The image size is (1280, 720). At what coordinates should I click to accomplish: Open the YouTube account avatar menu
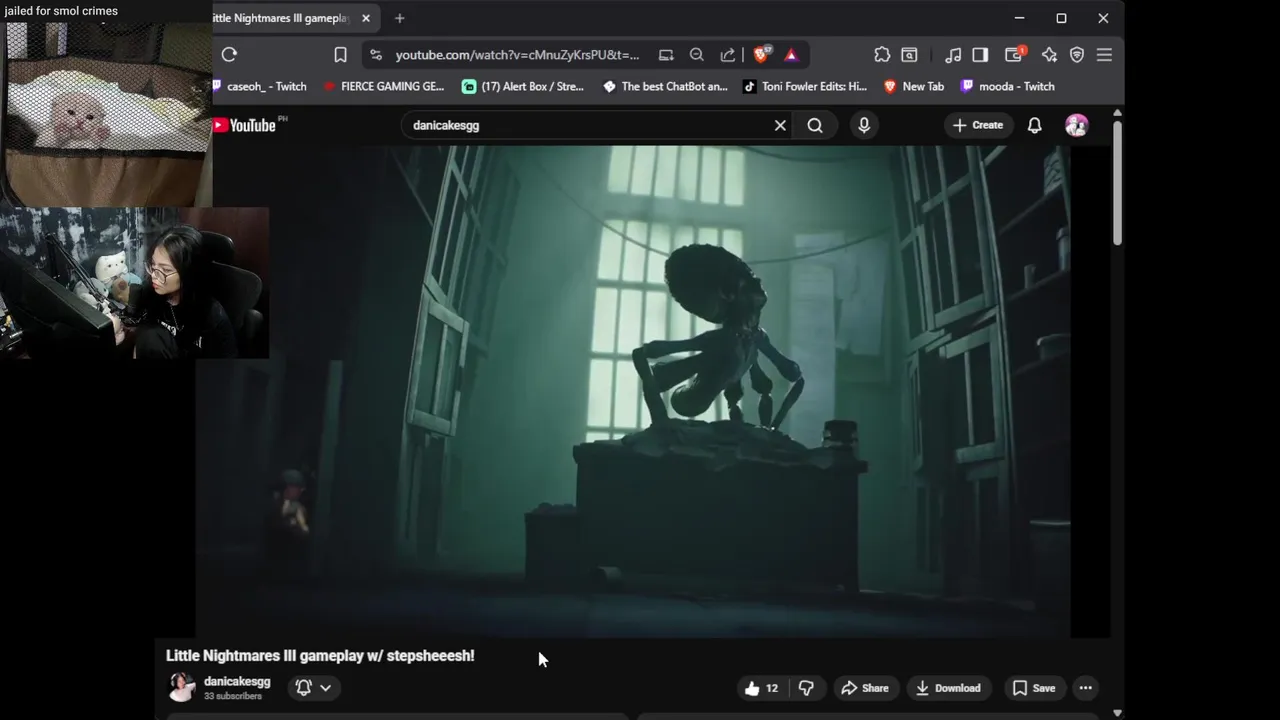pyautogui.click(x=1077, y=125)
